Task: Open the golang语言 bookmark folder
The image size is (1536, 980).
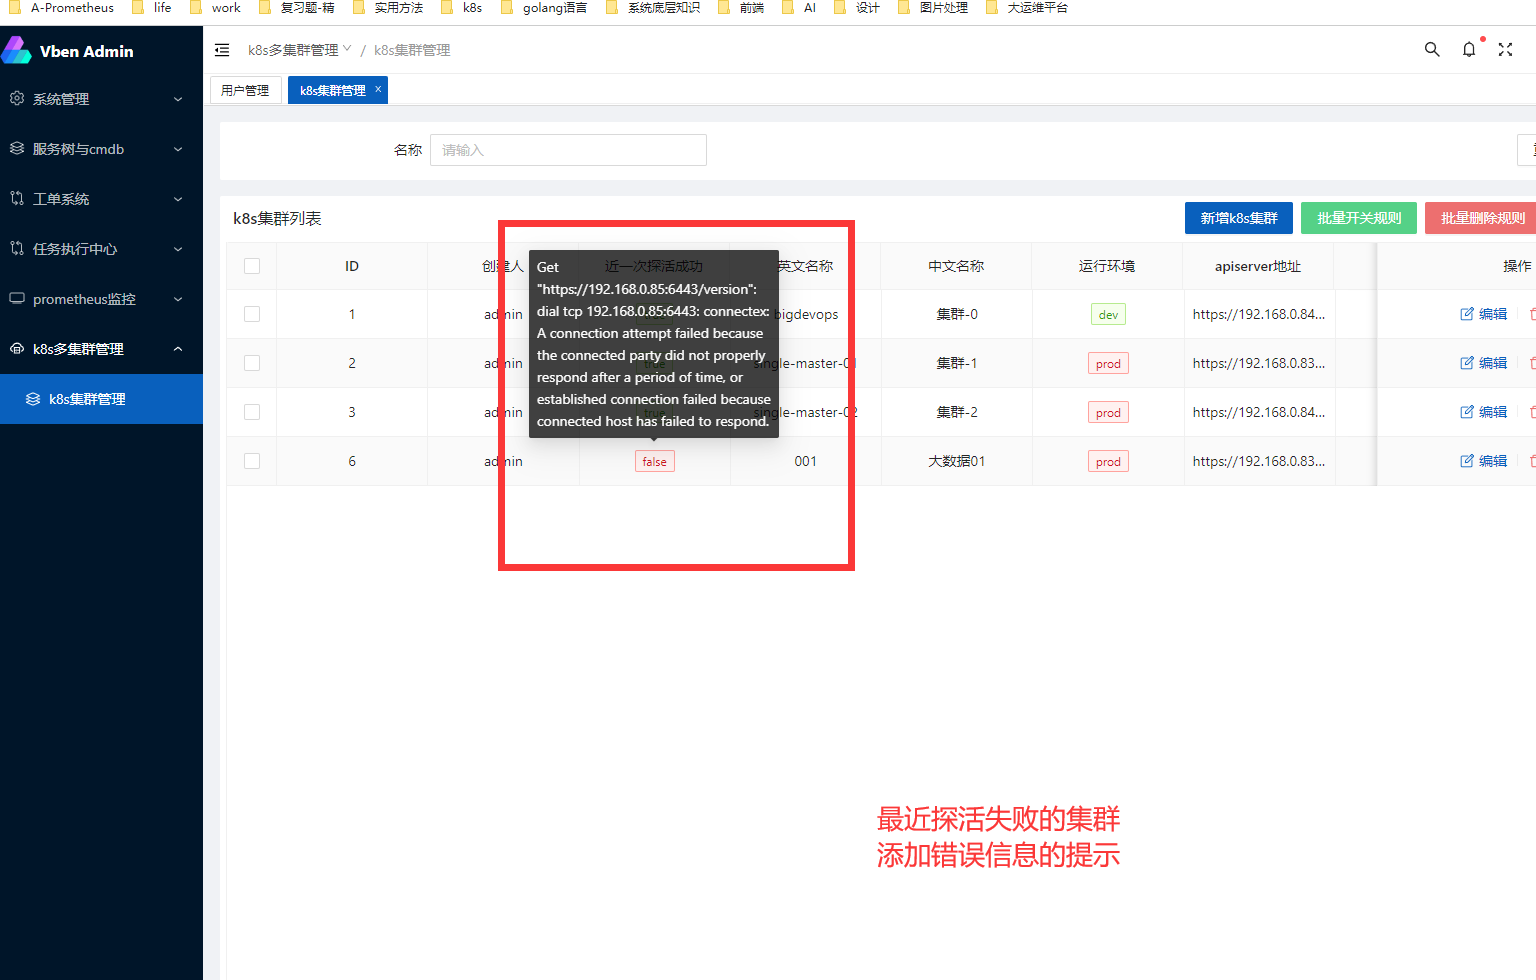Action: [544, 7]
